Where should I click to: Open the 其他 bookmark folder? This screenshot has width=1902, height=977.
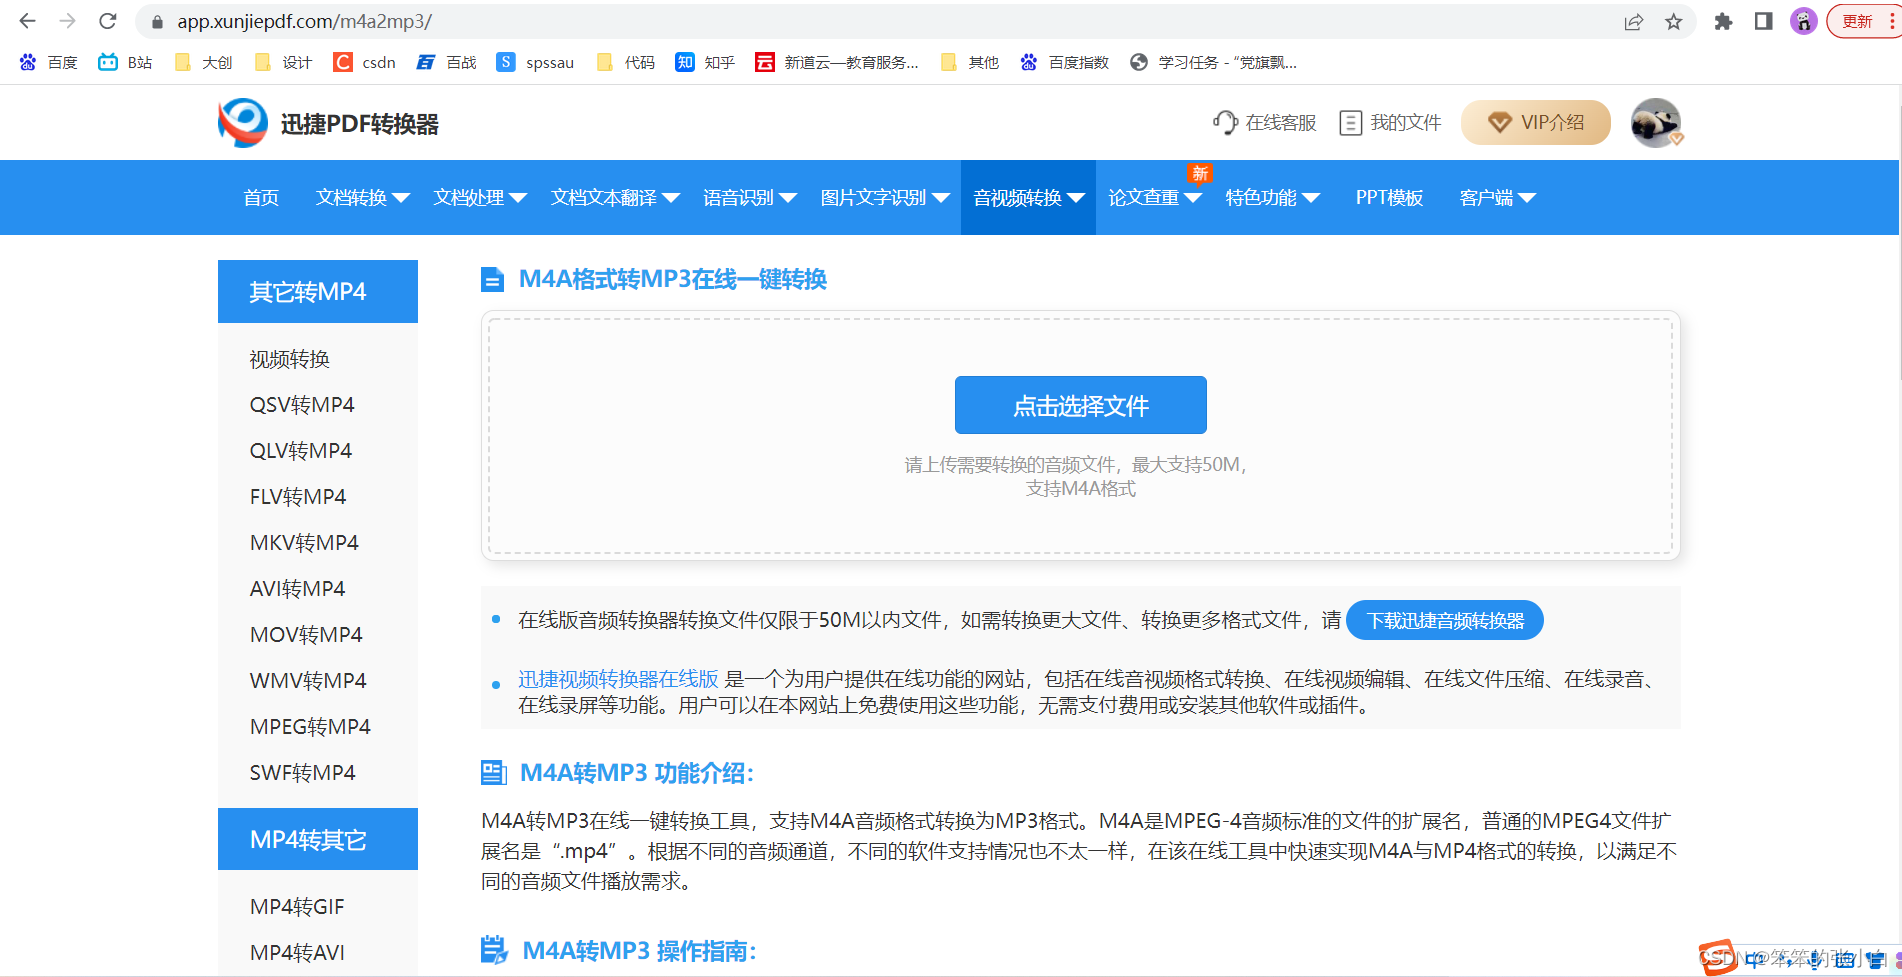click(970, 62)
